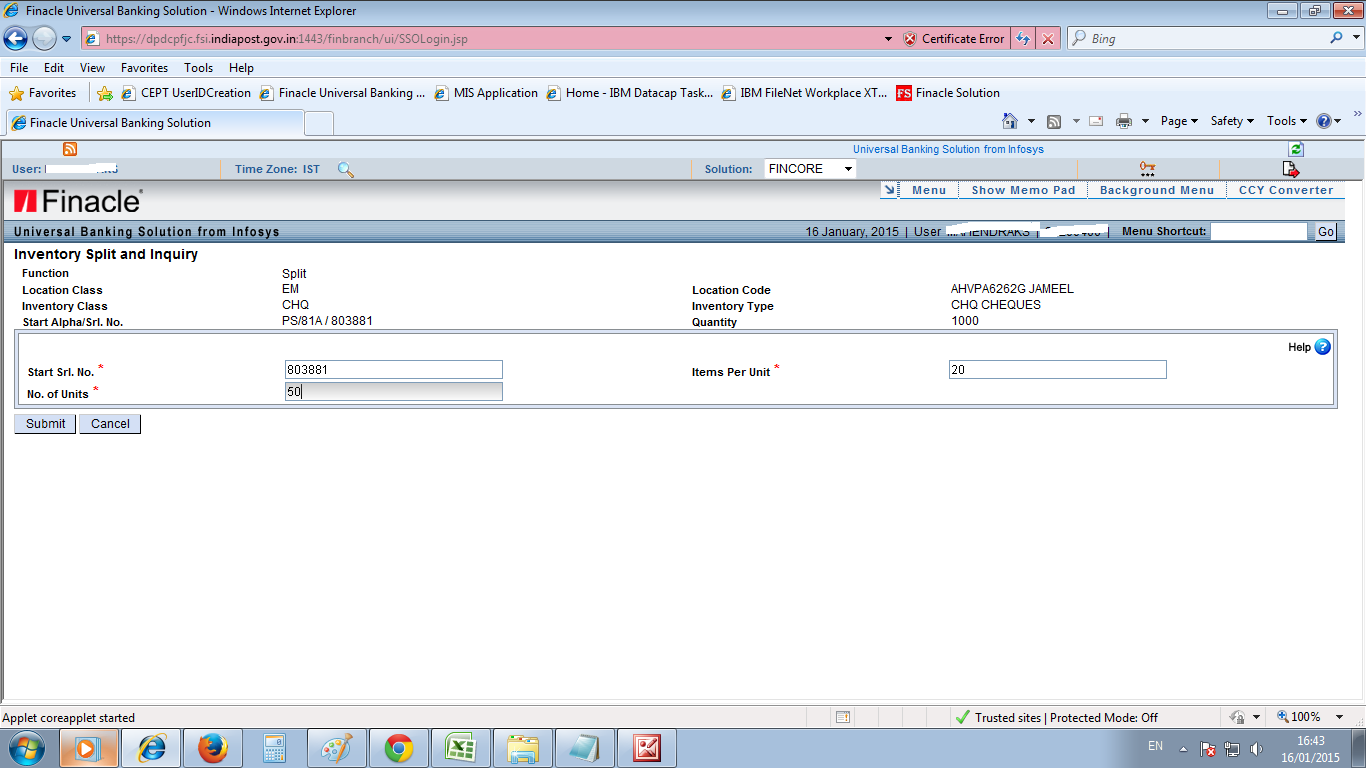Open Chrome from the taskbar
The height and width of the screenshot is (768, 1366).
tap(399, 747)
